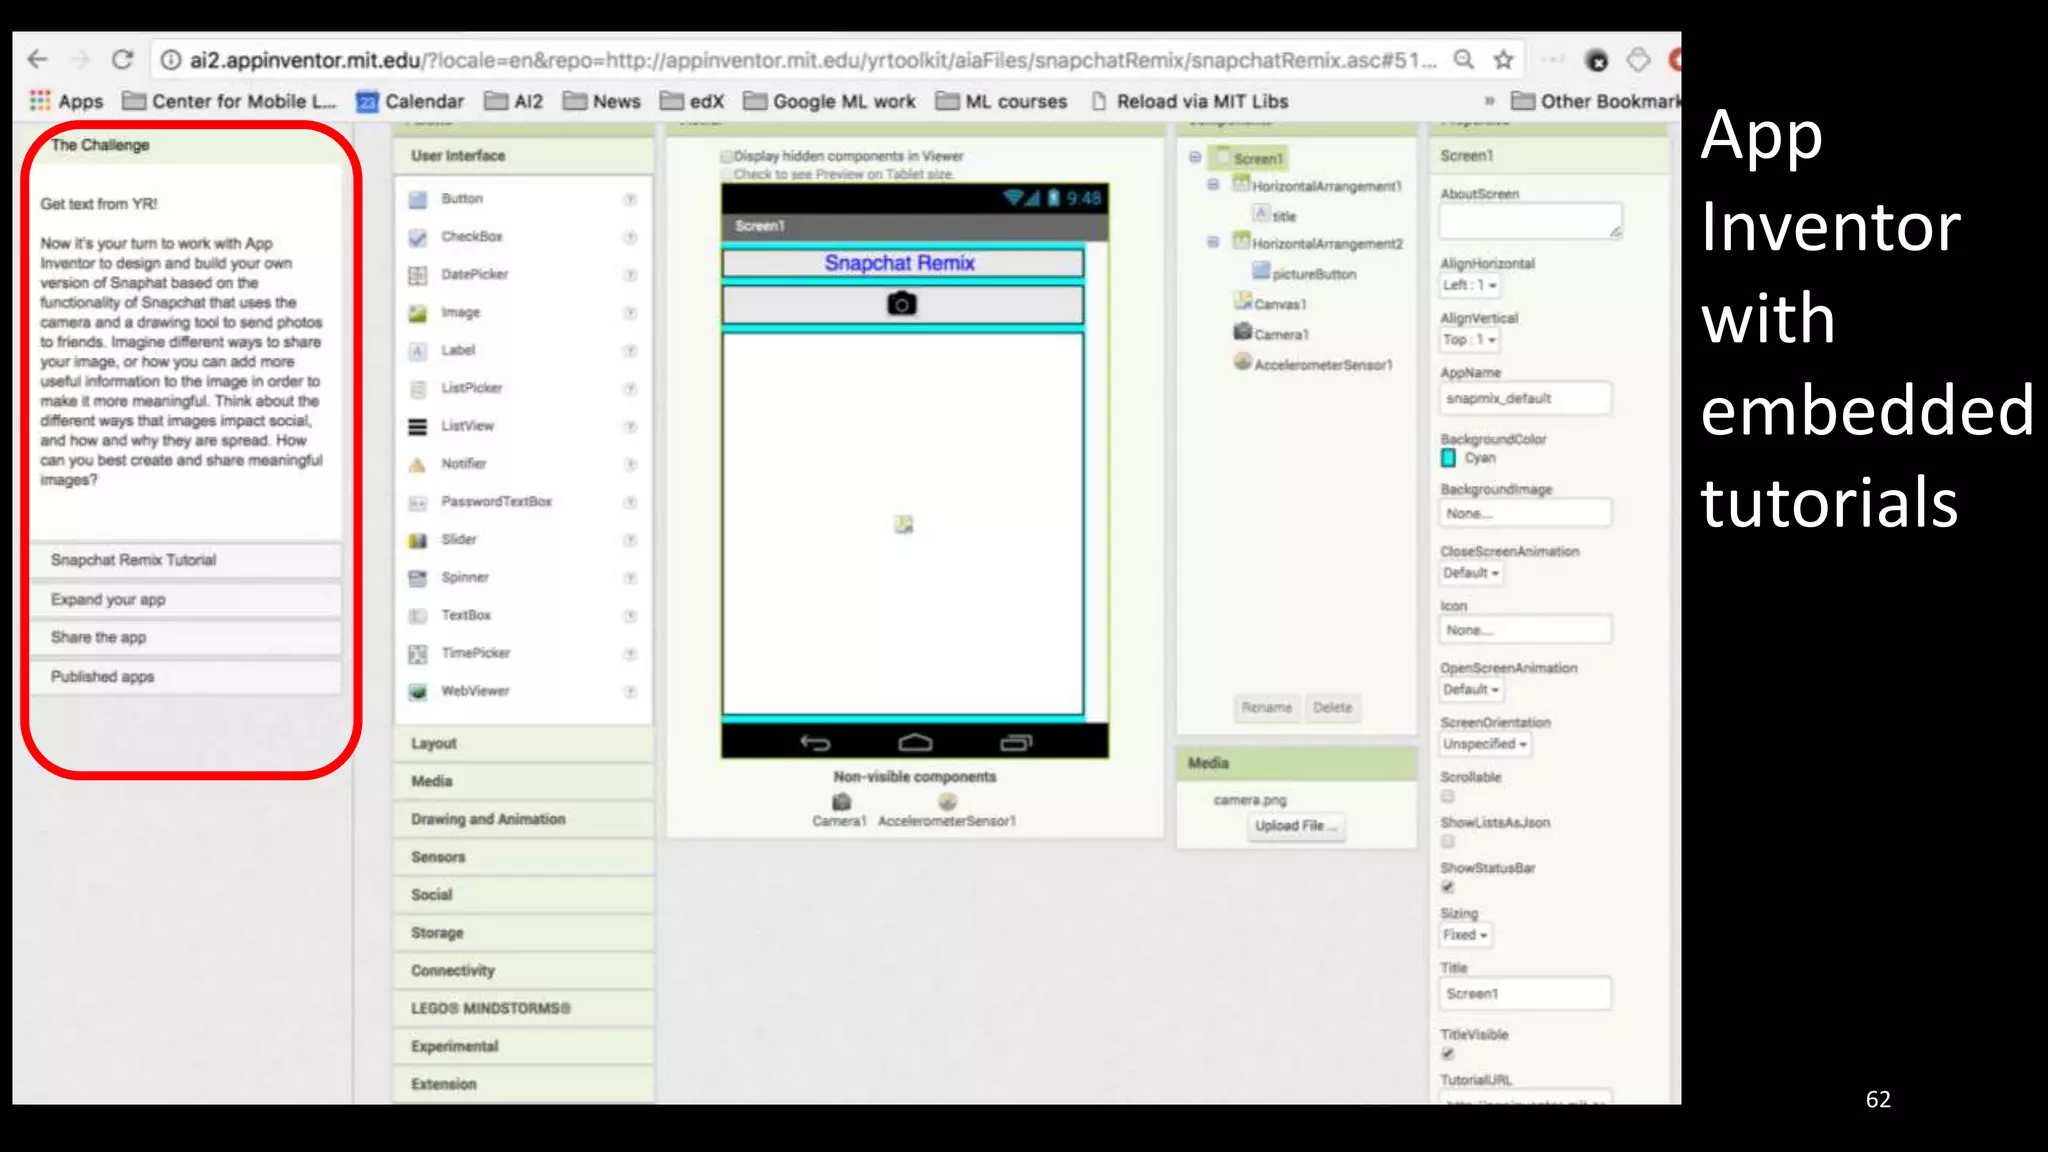Click the Cyan BackgroundColor swatch
Screen dimensions: 2048x1152
click(x=1448, y=458)
